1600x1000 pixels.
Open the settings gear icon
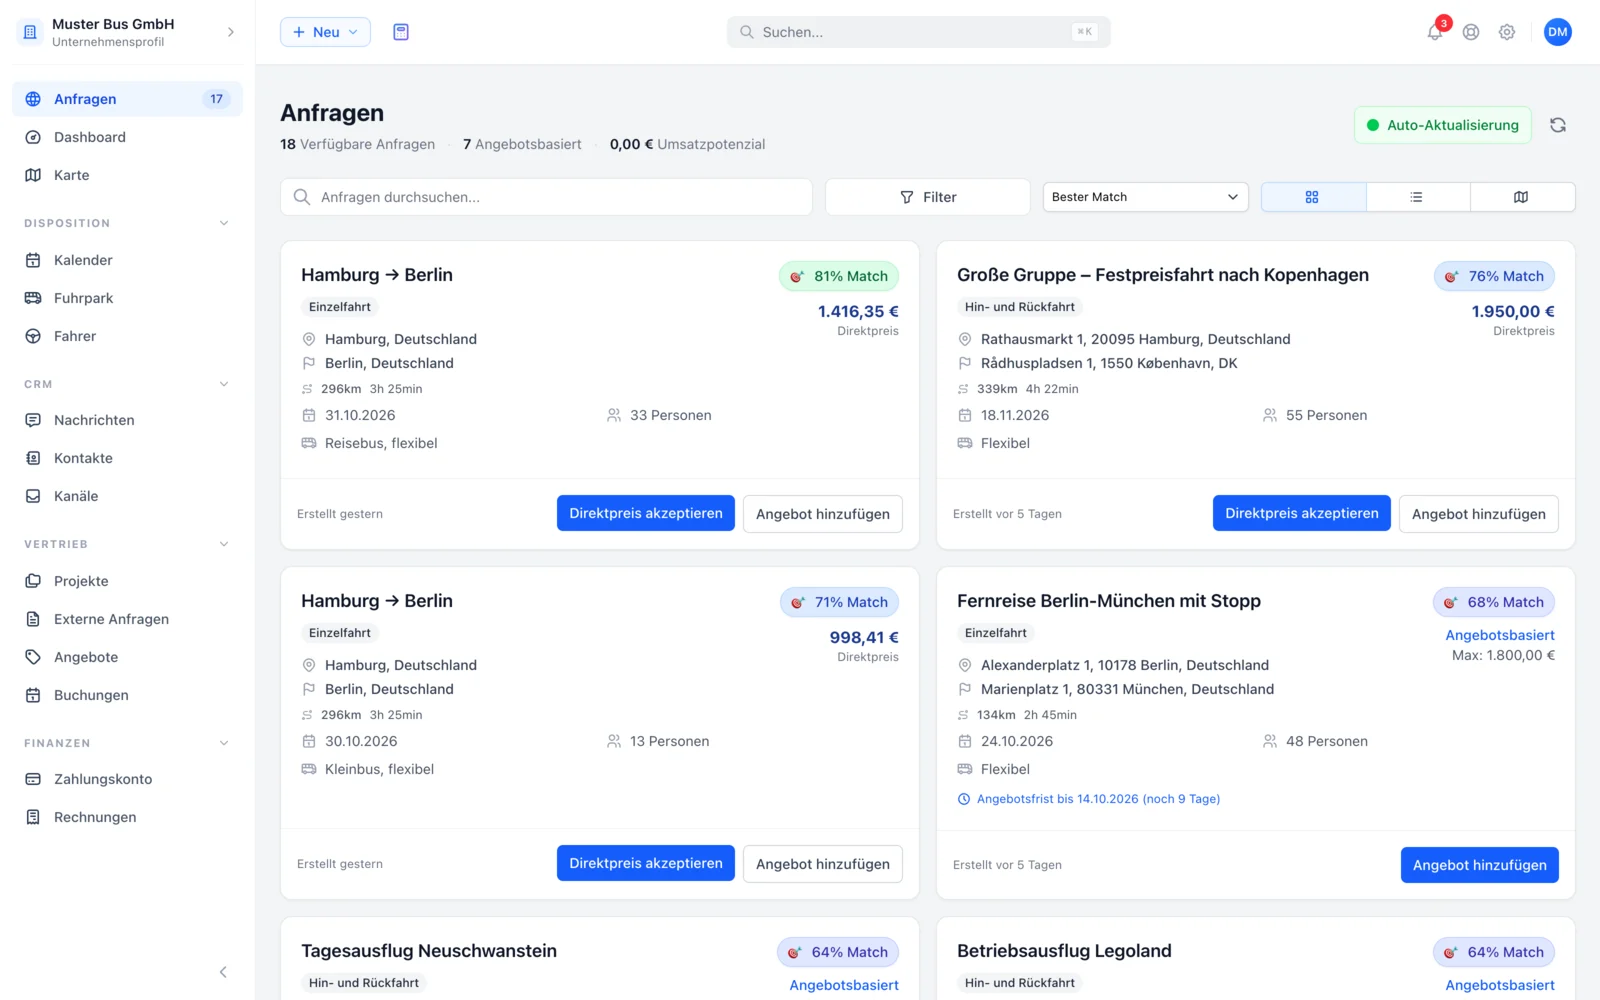pyautogui.click(x=1507, y=32)
